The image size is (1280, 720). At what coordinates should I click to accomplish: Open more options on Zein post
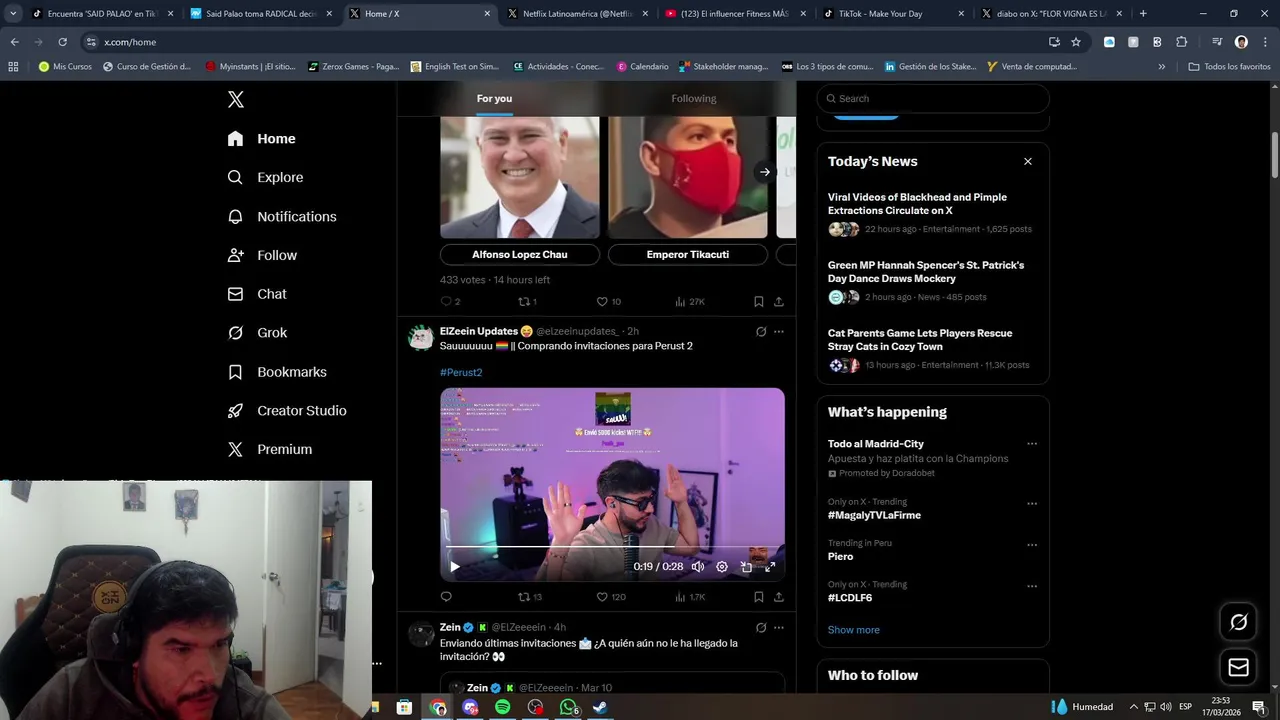point(779,628)
